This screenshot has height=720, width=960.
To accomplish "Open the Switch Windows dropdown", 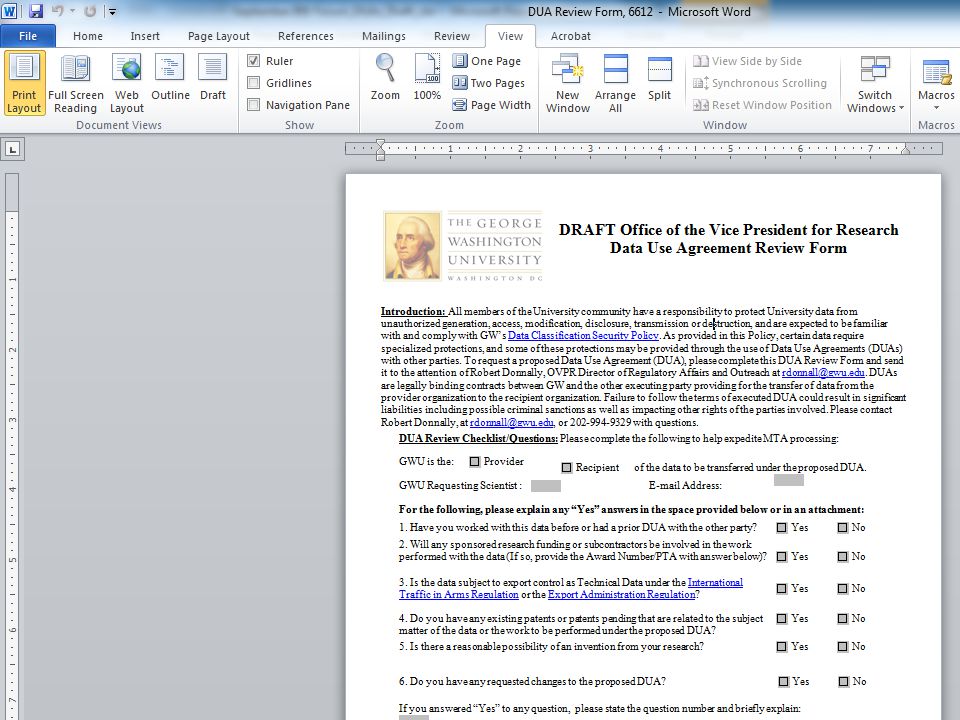I will 875,83.
